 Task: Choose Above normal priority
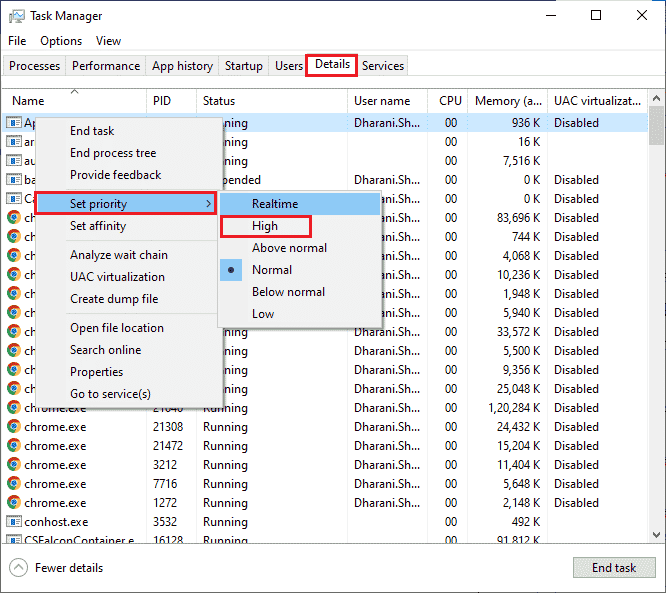pos(289,248)
